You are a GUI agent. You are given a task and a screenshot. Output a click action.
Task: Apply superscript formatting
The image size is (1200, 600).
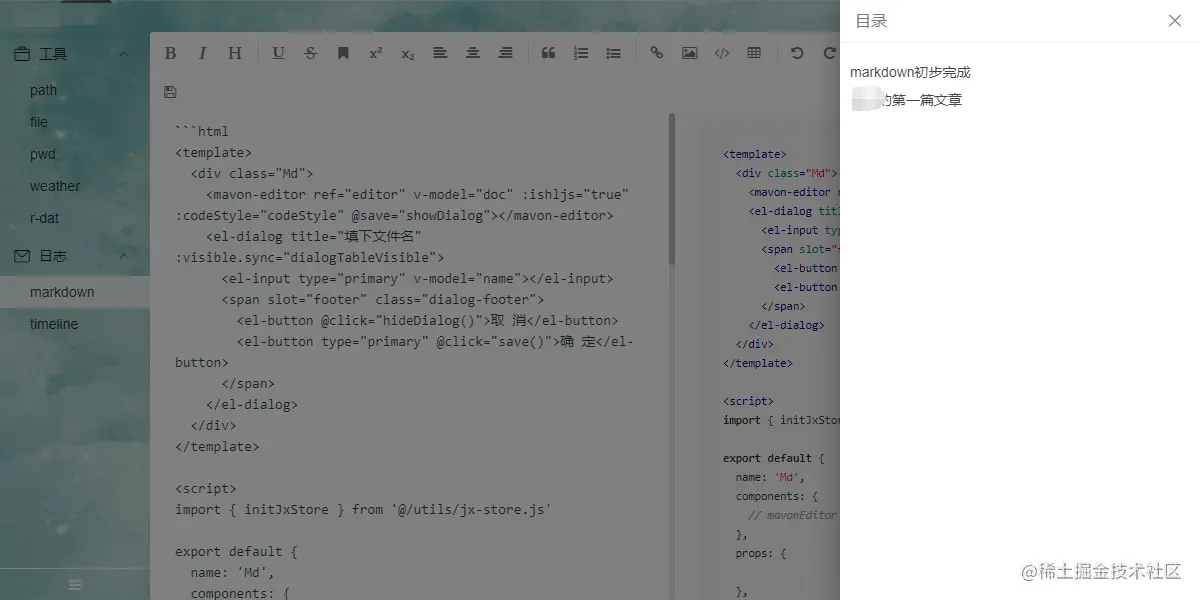pyautogui.click(x=375, y=53)
